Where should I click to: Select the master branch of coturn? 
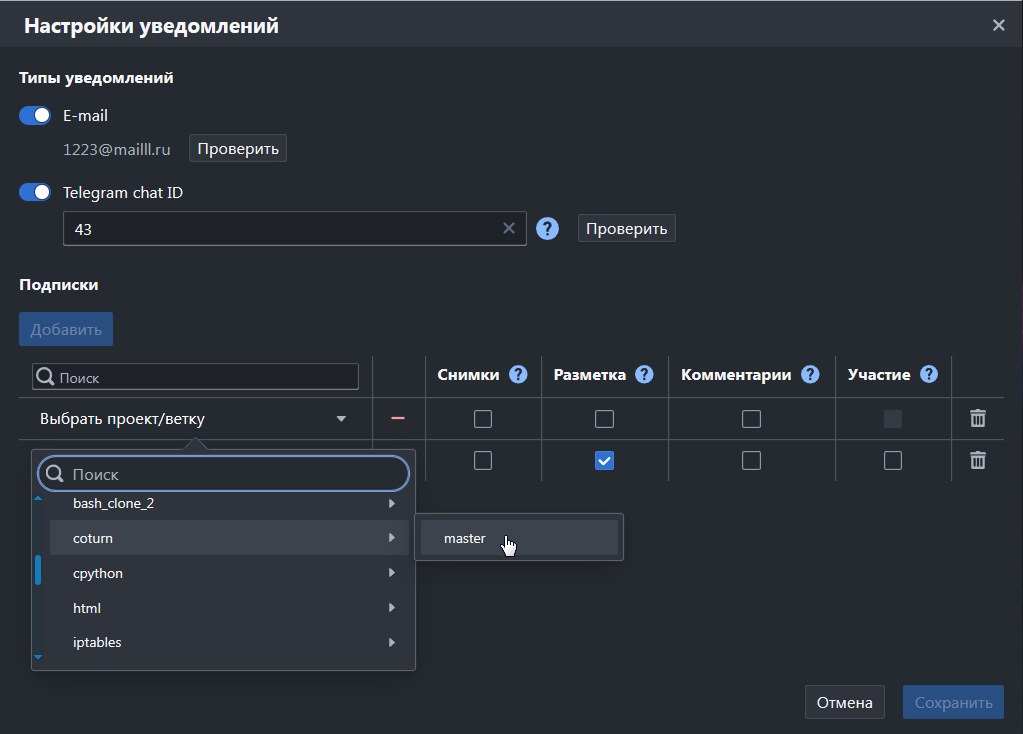pyautogui.click(x=519, y=538)
